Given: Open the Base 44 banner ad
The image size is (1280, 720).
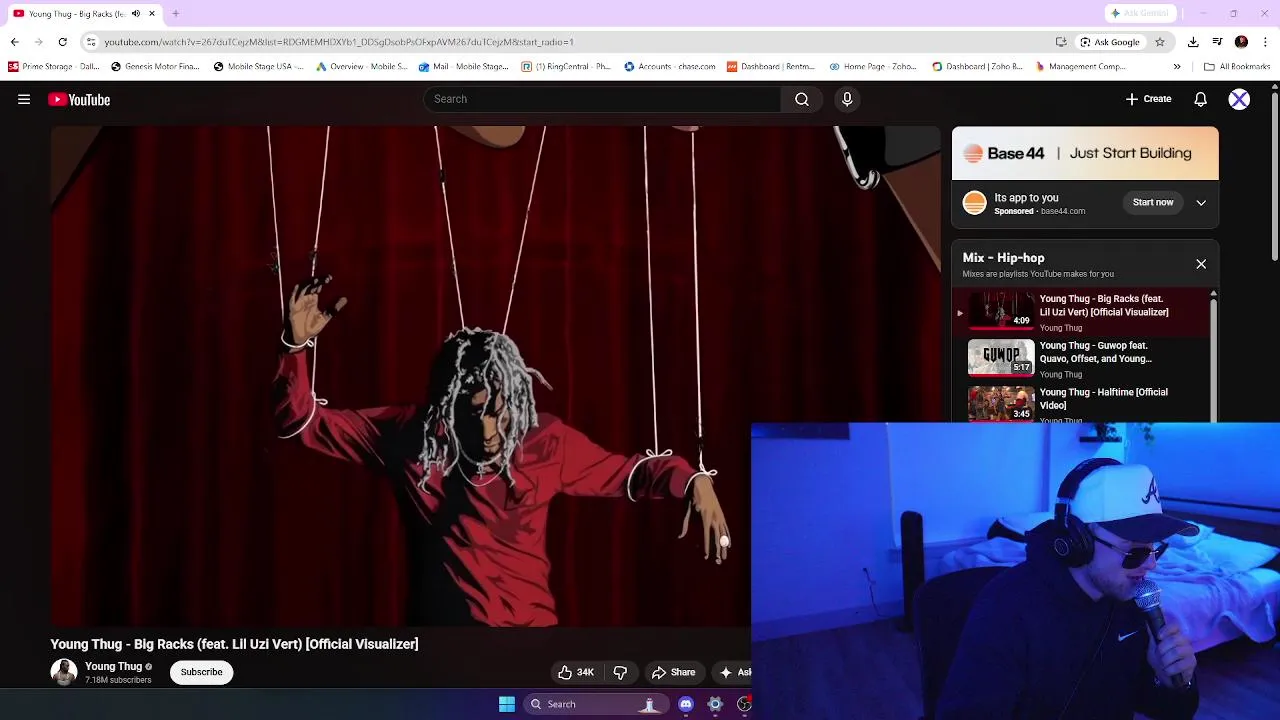Looking at the screenshot, I should [1085, 153].
